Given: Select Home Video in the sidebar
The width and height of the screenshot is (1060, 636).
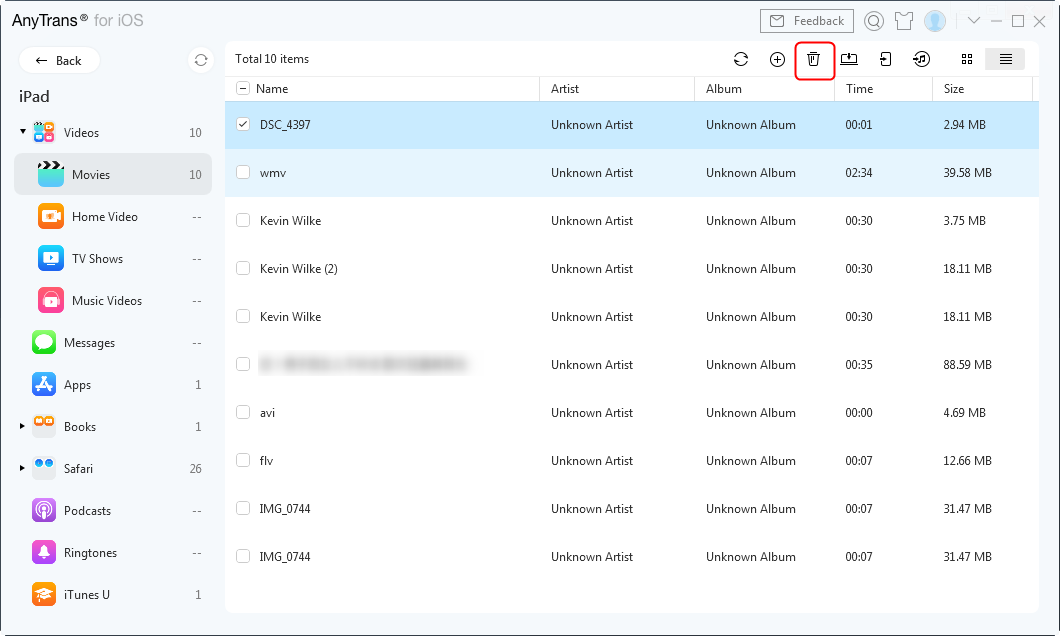Looking at the screenshot, I should click(104, 217).
